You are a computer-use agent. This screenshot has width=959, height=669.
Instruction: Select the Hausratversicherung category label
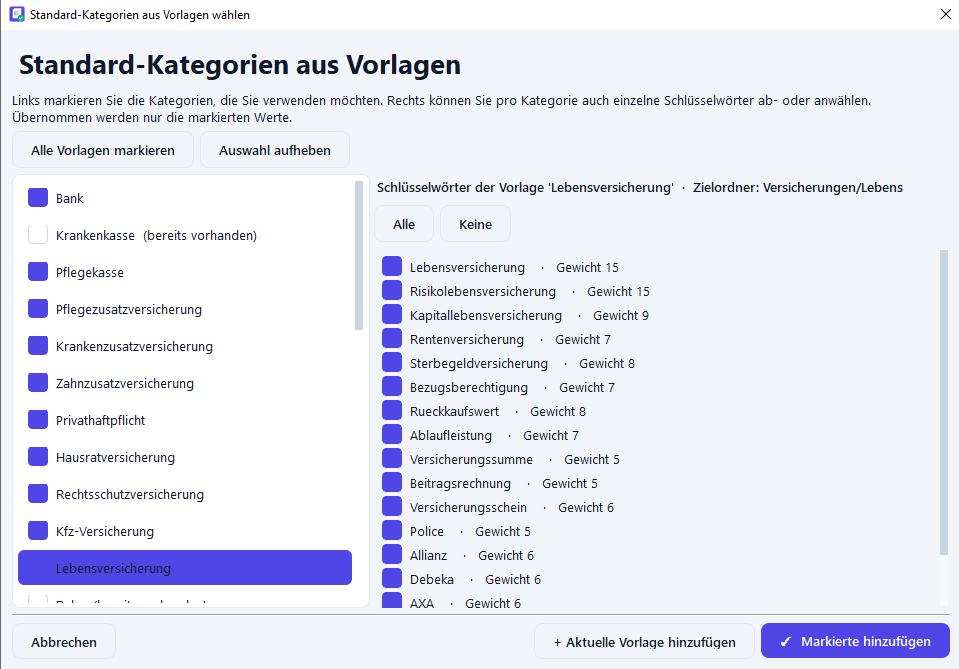pyautogui.click(x=115, y=457)
